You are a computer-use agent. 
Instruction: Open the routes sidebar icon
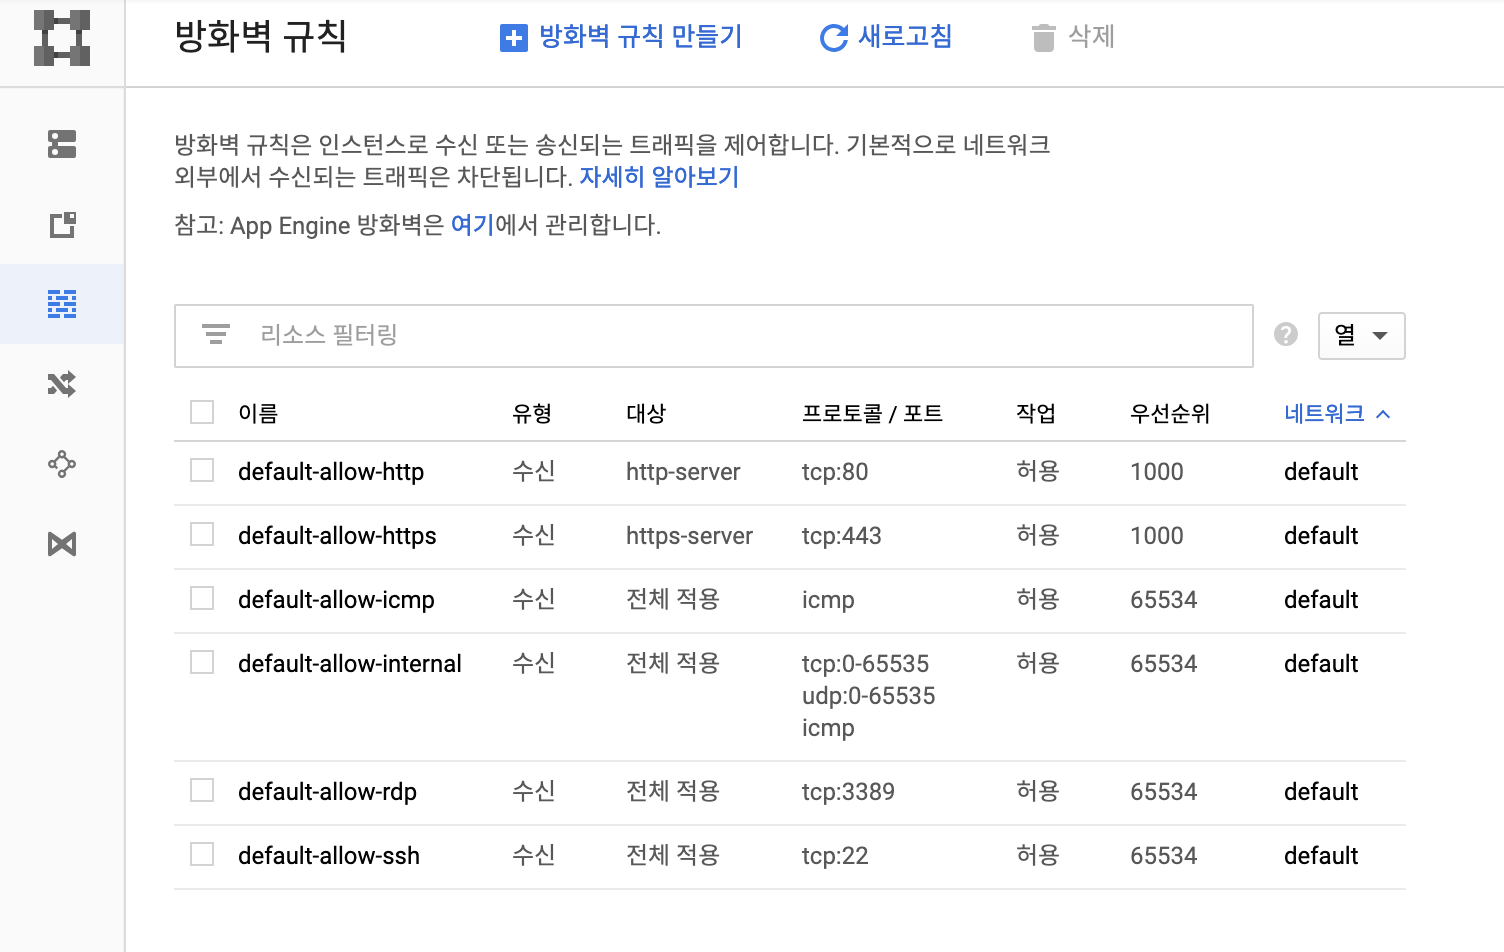pos(62,384)
